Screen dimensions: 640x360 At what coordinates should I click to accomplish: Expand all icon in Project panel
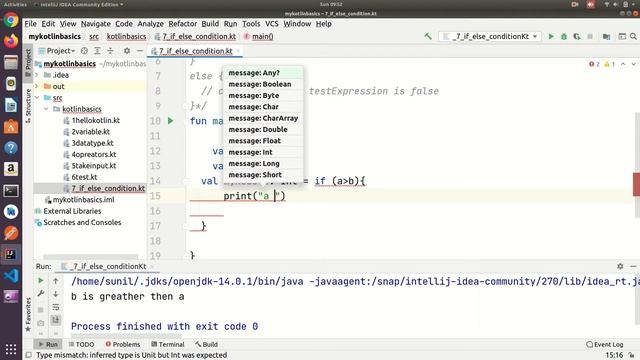97,51
